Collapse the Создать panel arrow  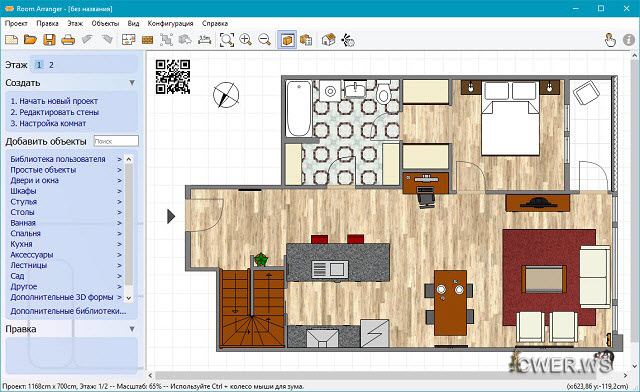point(132,83)
